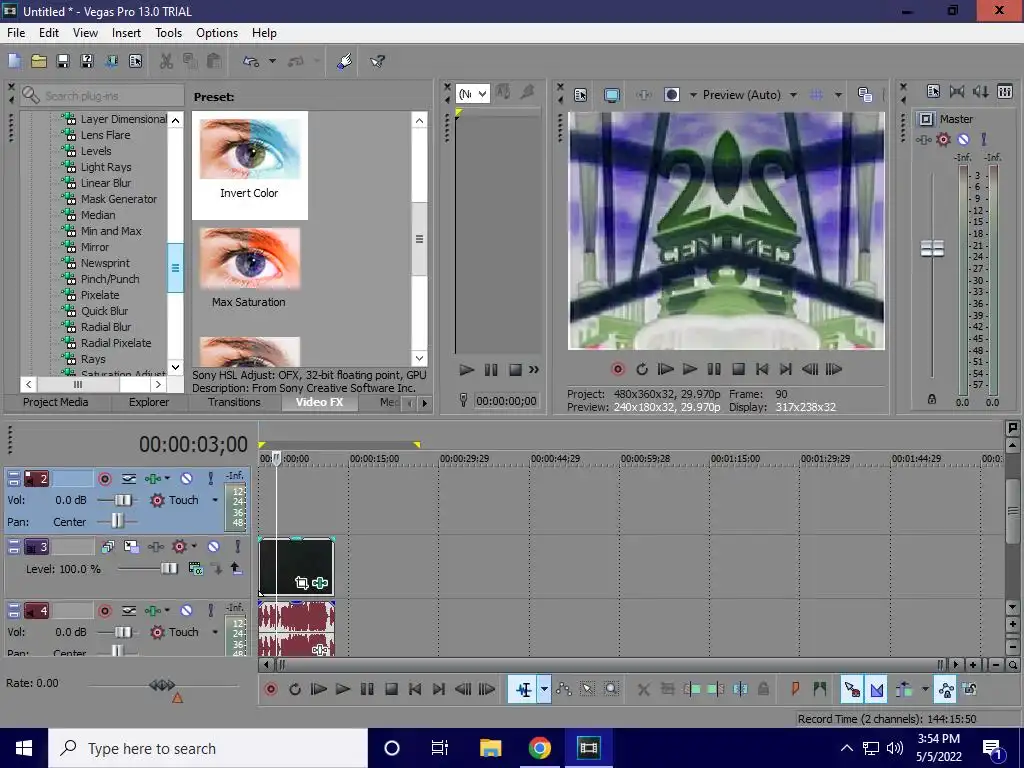Select Max Saturation preset thumbnail
1024x768 pixels.
click(249, 259)
